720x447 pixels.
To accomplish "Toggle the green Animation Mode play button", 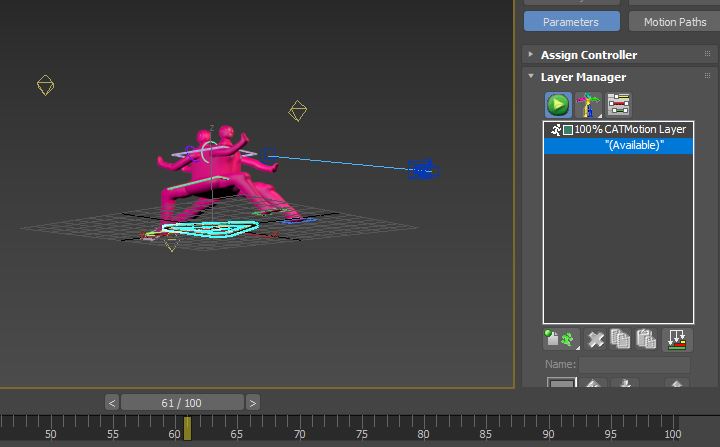I will [x=558, y=104].
